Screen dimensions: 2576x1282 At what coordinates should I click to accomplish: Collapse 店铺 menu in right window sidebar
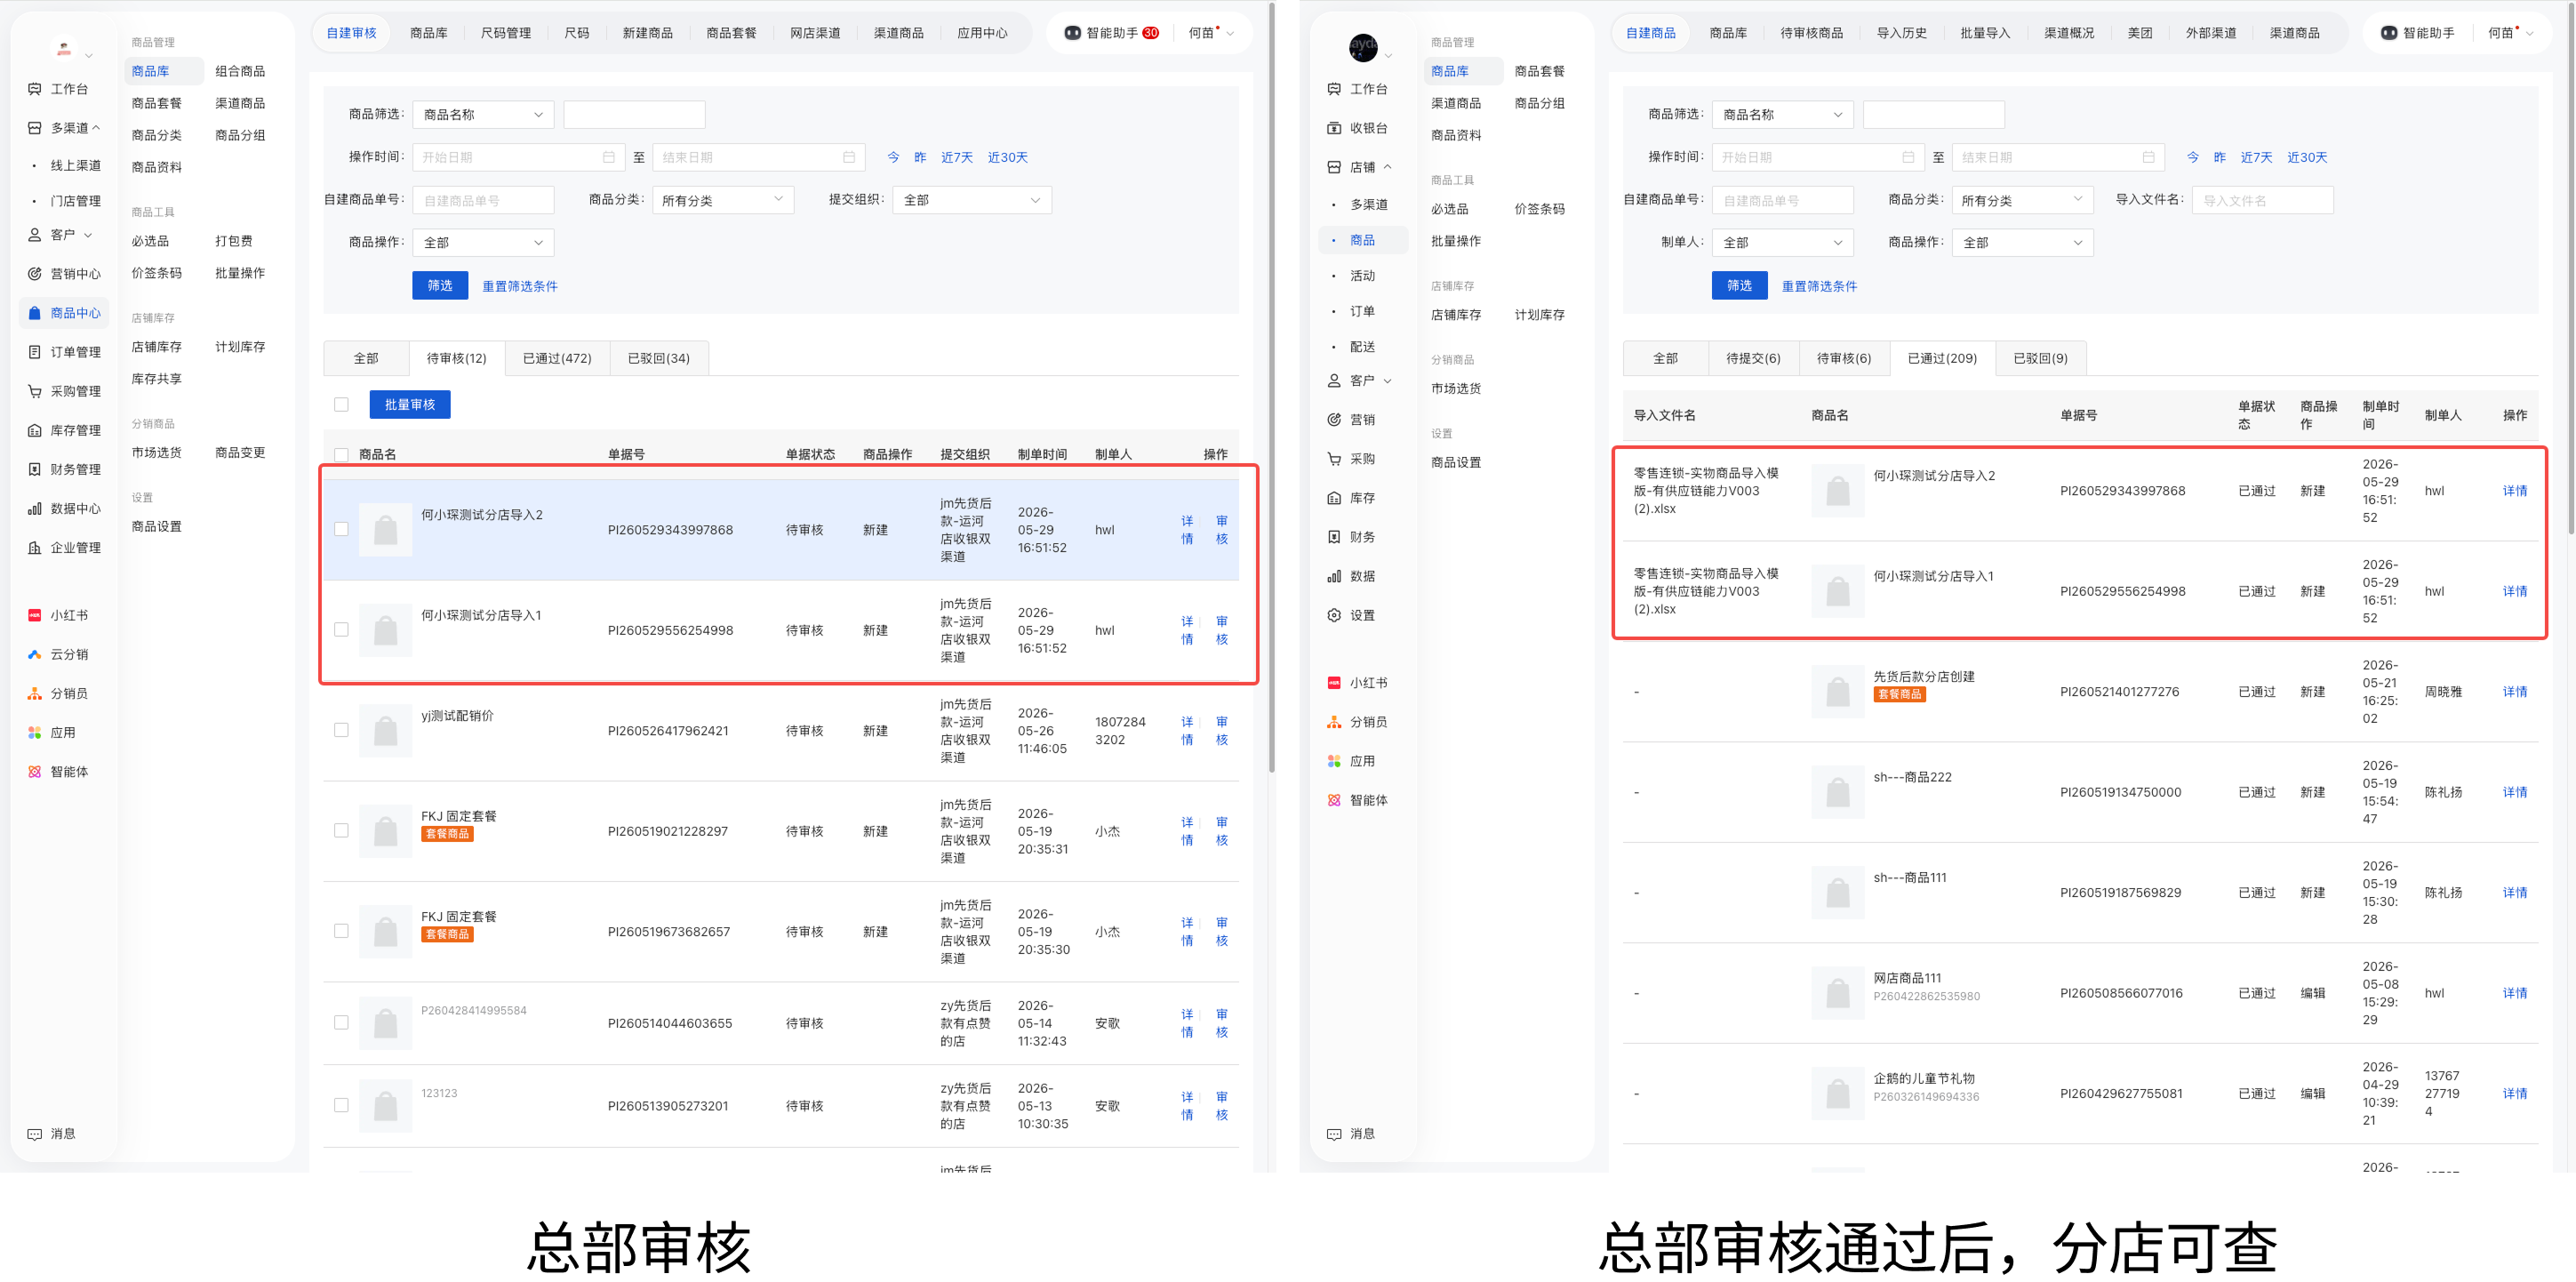[x=1388, y=167]
